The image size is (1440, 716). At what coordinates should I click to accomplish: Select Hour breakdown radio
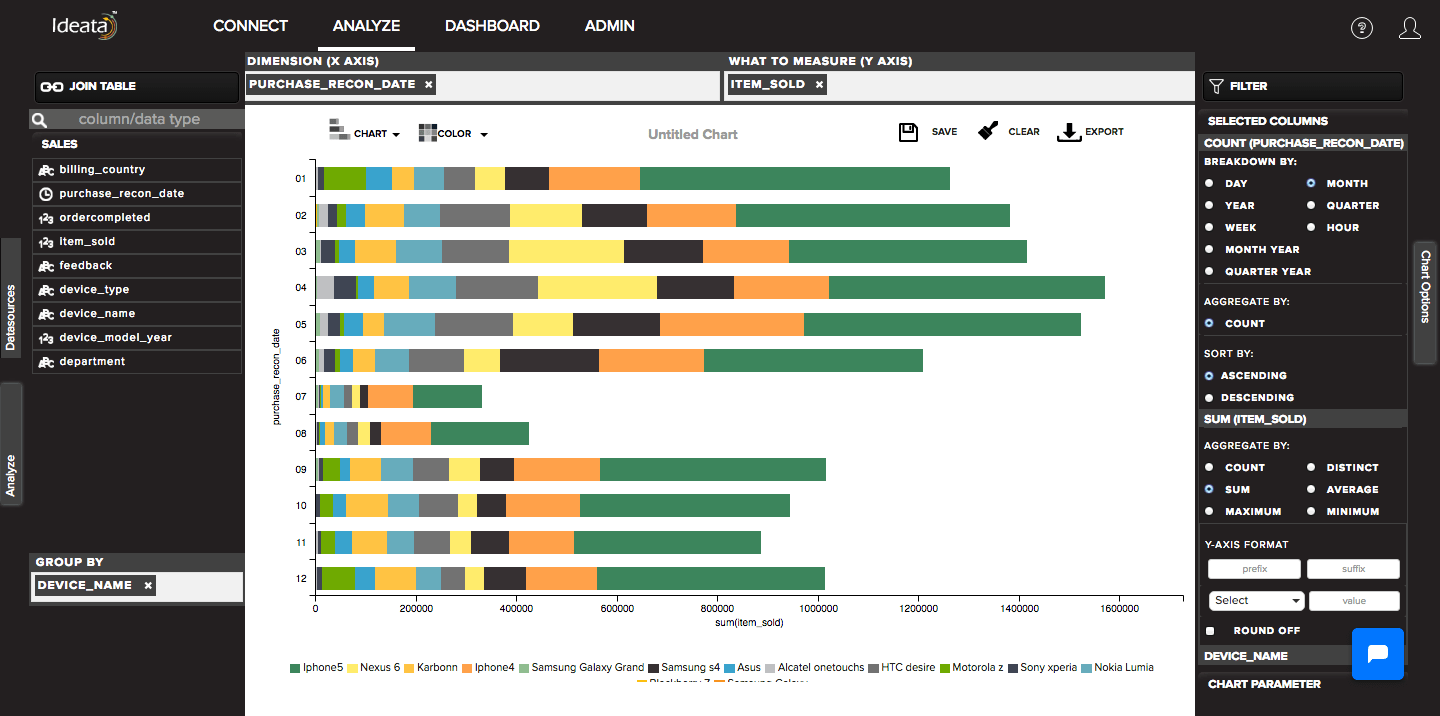(x=1311, y=228)
